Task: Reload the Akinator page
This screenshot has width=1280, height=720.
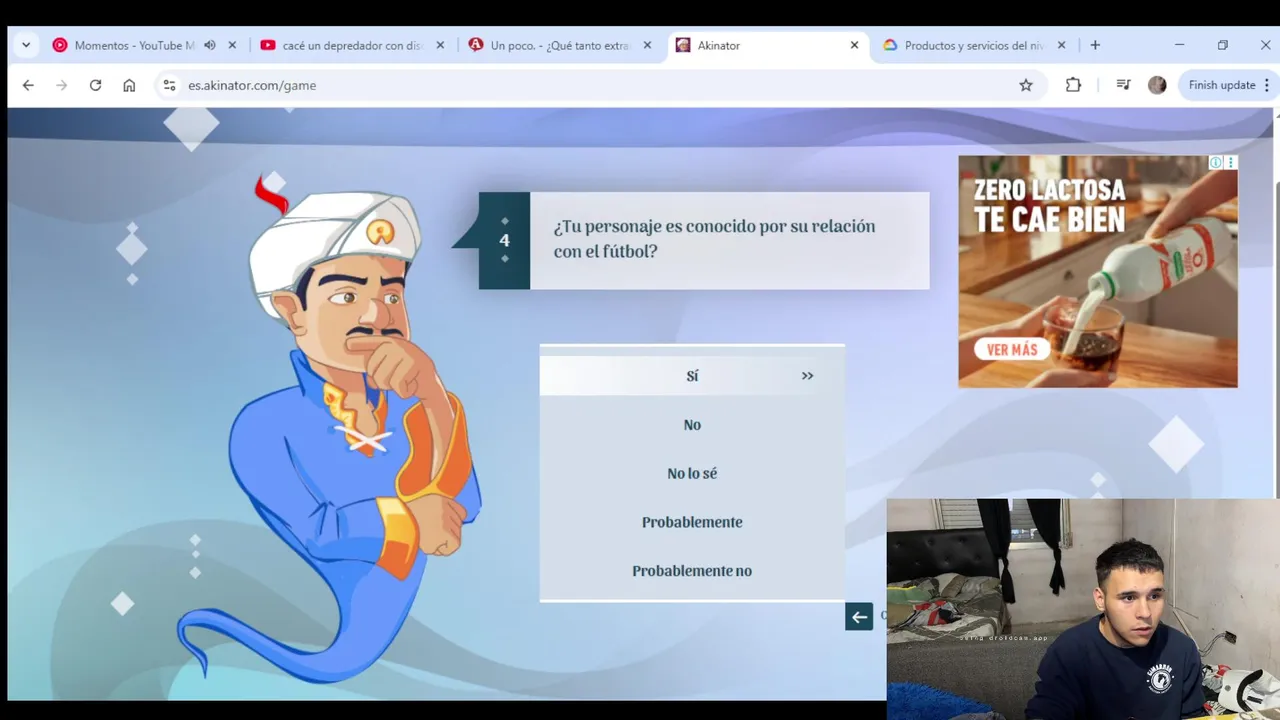Action: (95, 85)
